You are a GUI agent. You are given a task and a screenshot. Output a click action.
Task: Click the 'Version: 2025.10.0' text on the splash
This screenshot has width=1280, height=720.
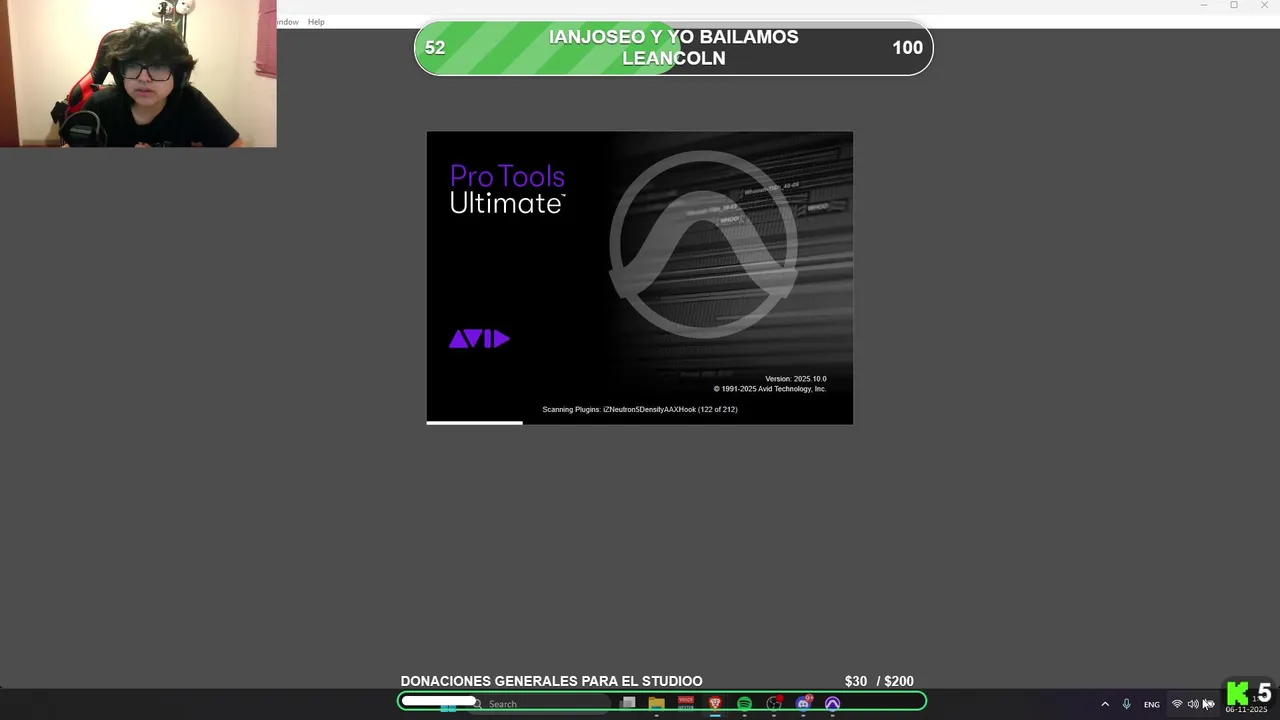point(796,379)
